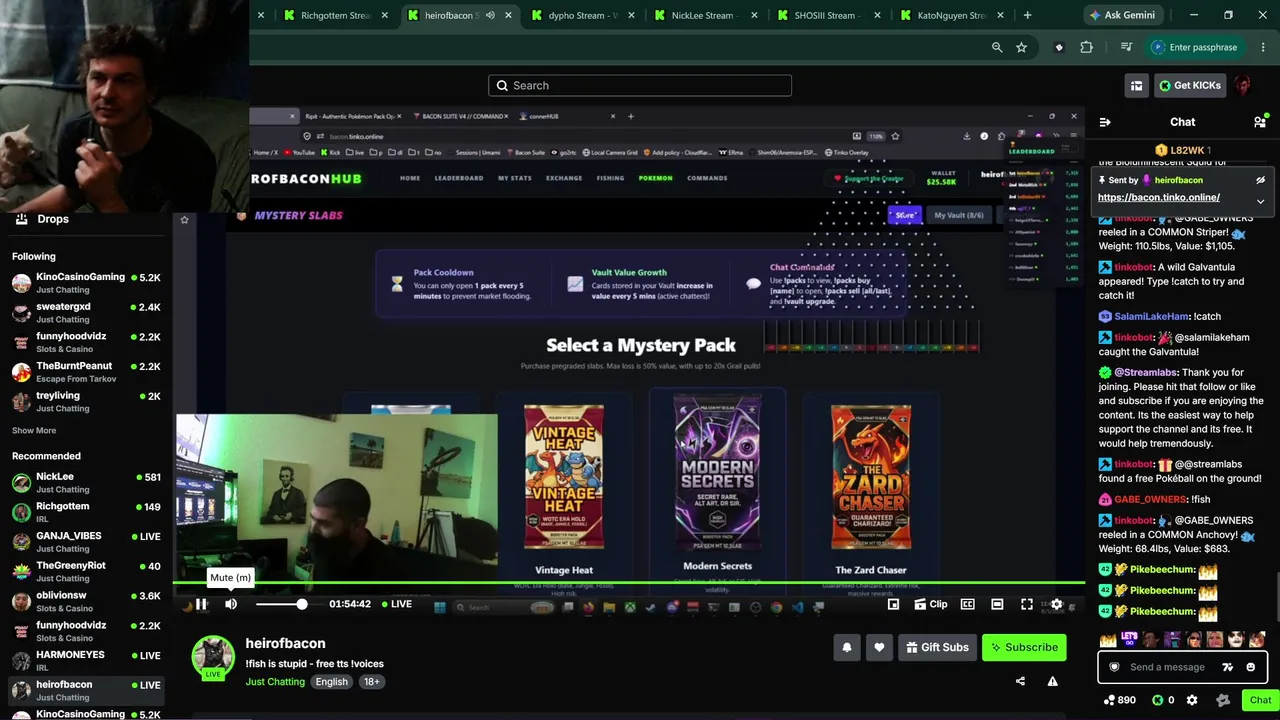Open sweatergxd channel in sidebar
Image resolution: width=1280 pixels, height=720 pixels.
[86, 313]
